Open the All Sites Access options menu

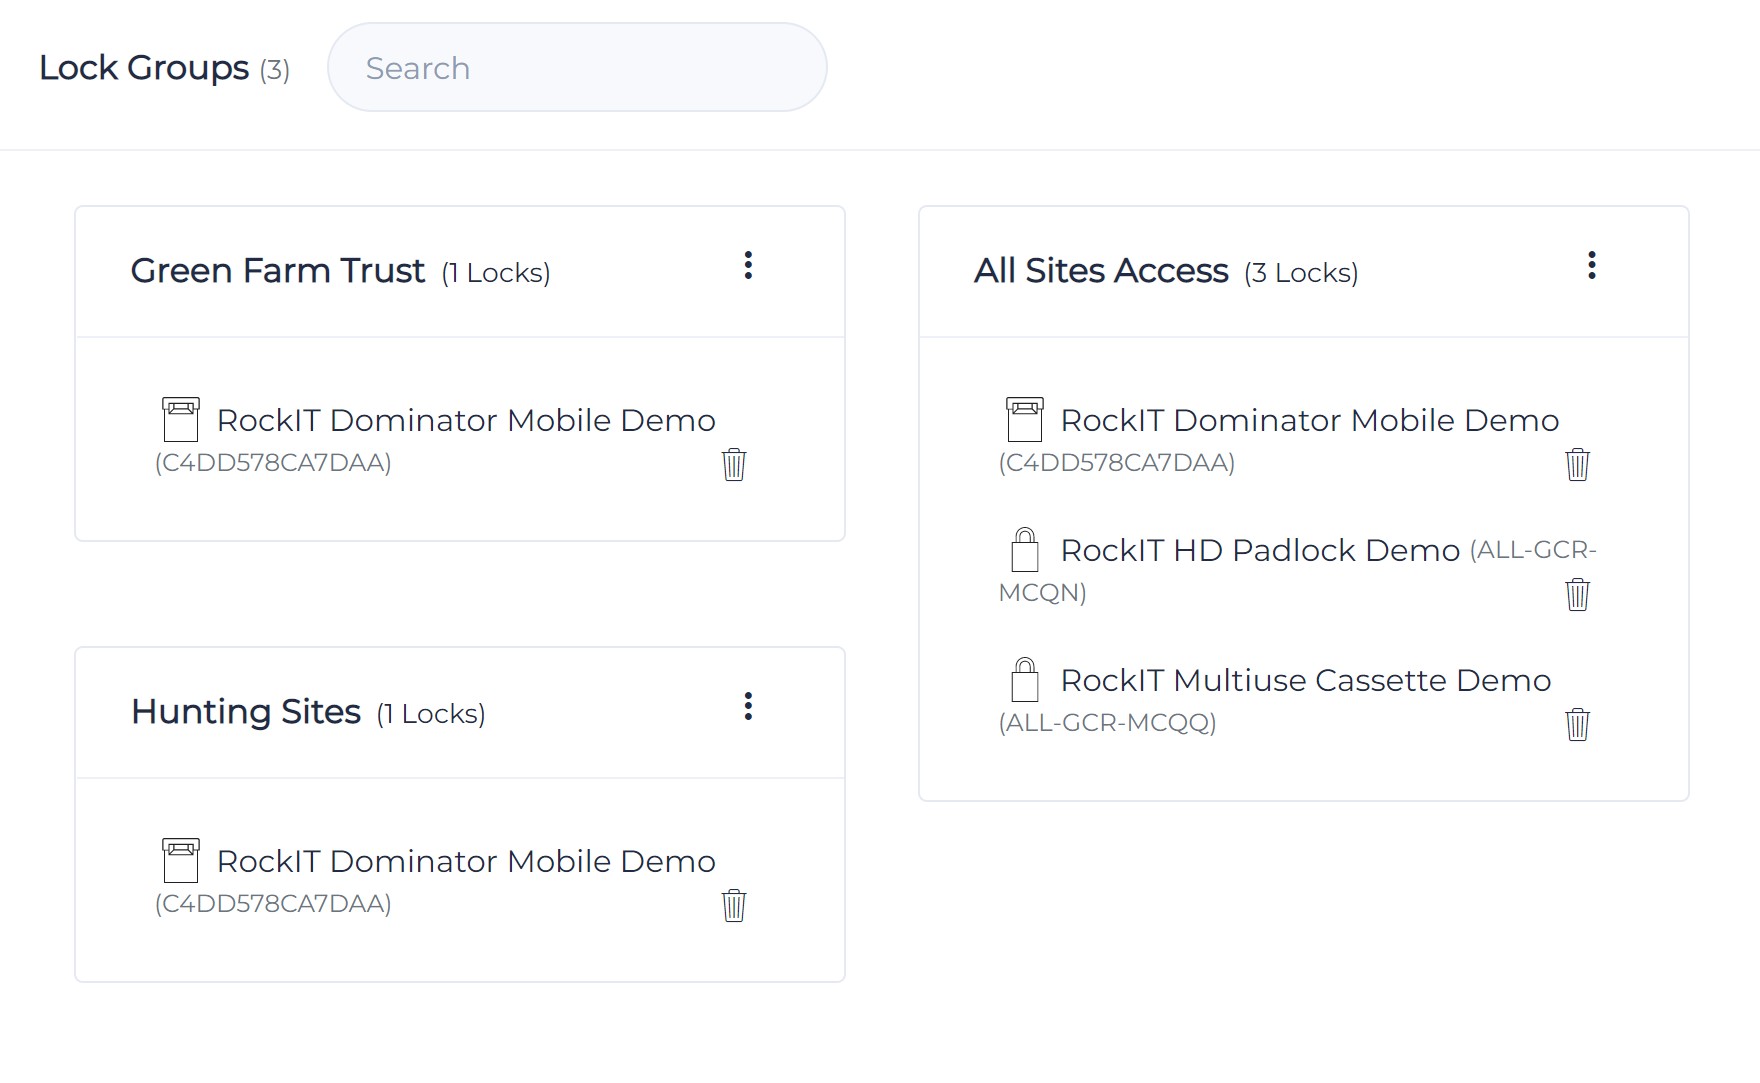pos(1592,265)
